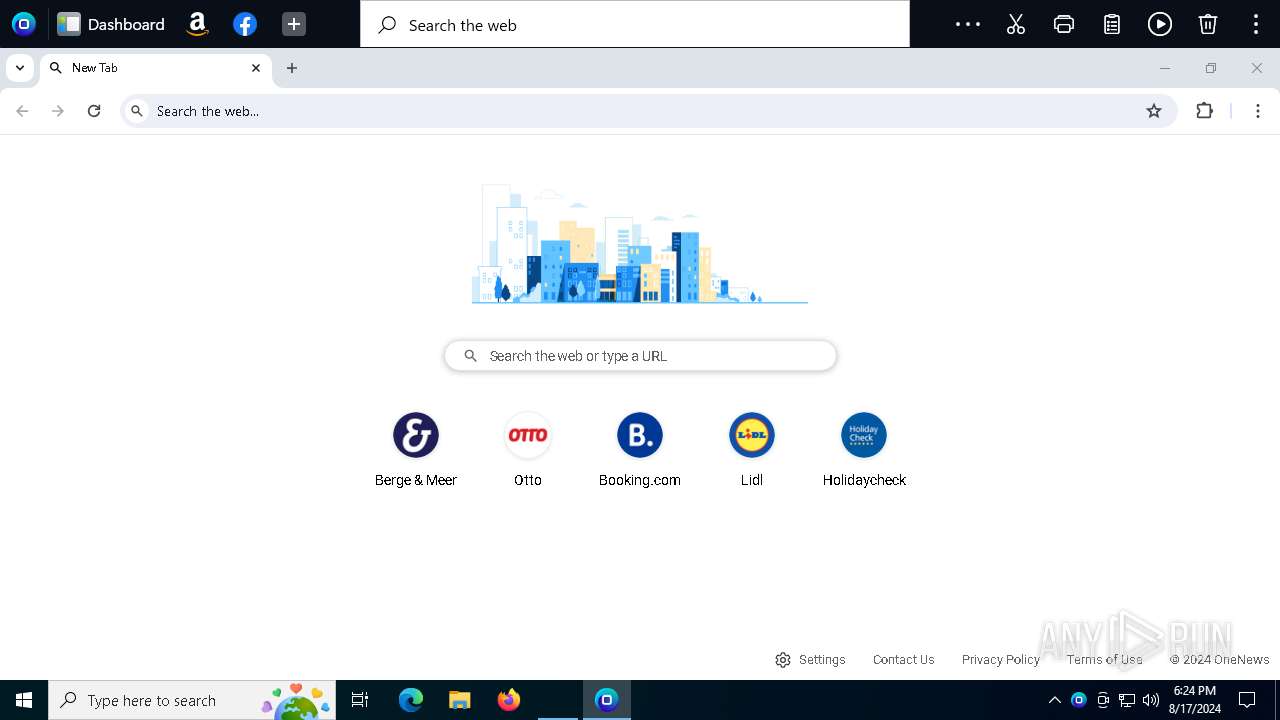Select the New Tab tab
Viewport: 1280px width, 720px height.
click(x=155, y=68)
